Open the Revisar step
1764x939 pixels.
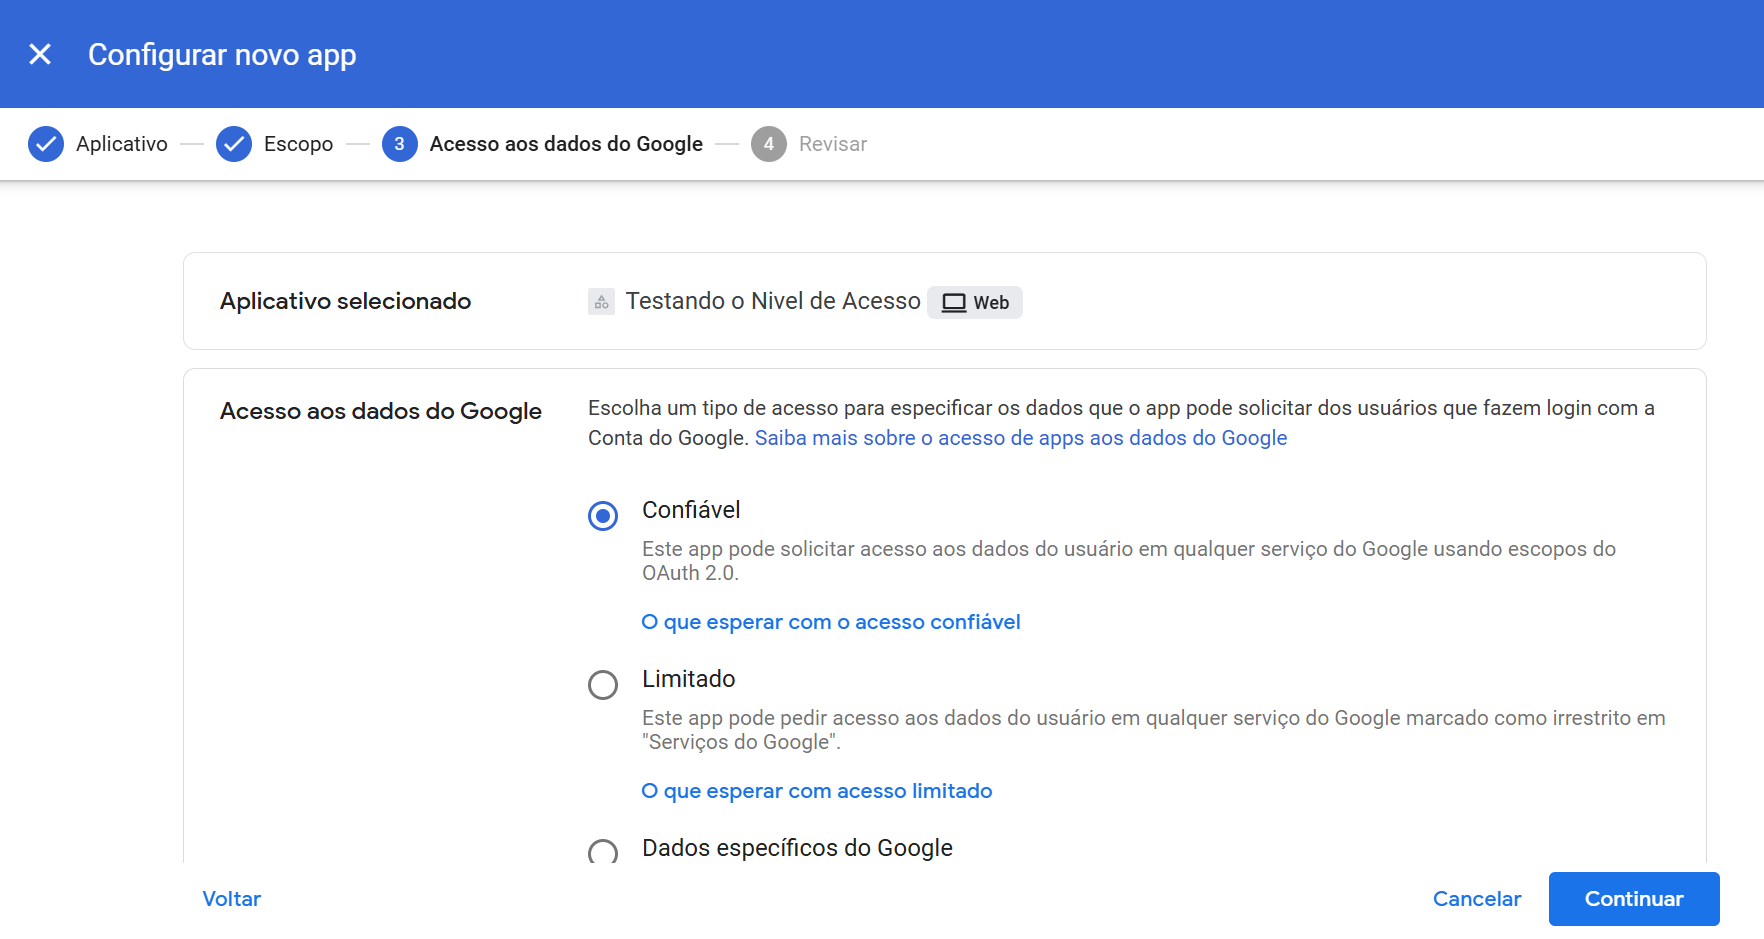[832, 144]
